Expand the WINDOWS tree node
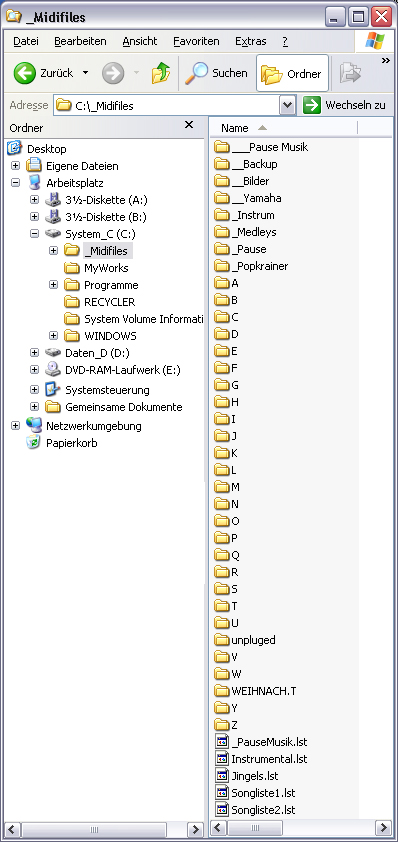 (54, 336)
